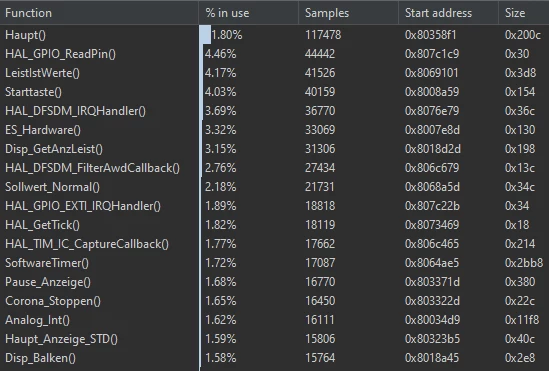The width and height of the screenshot is (549, 371).
Task: Click the sample count 31306
Action: click(320, 149)
